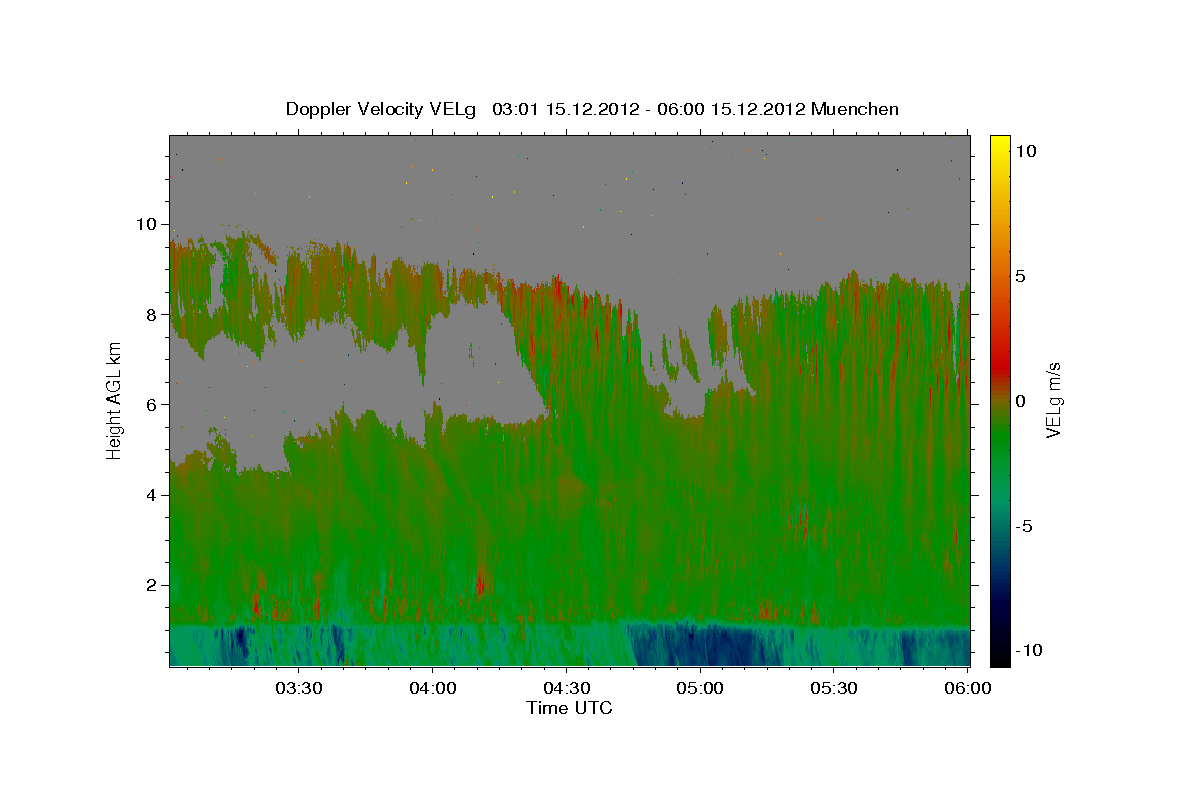Viewport: 1200px width, 800px height.
Task: Click the '04:00' time tick label
Action: click(433, 689)
